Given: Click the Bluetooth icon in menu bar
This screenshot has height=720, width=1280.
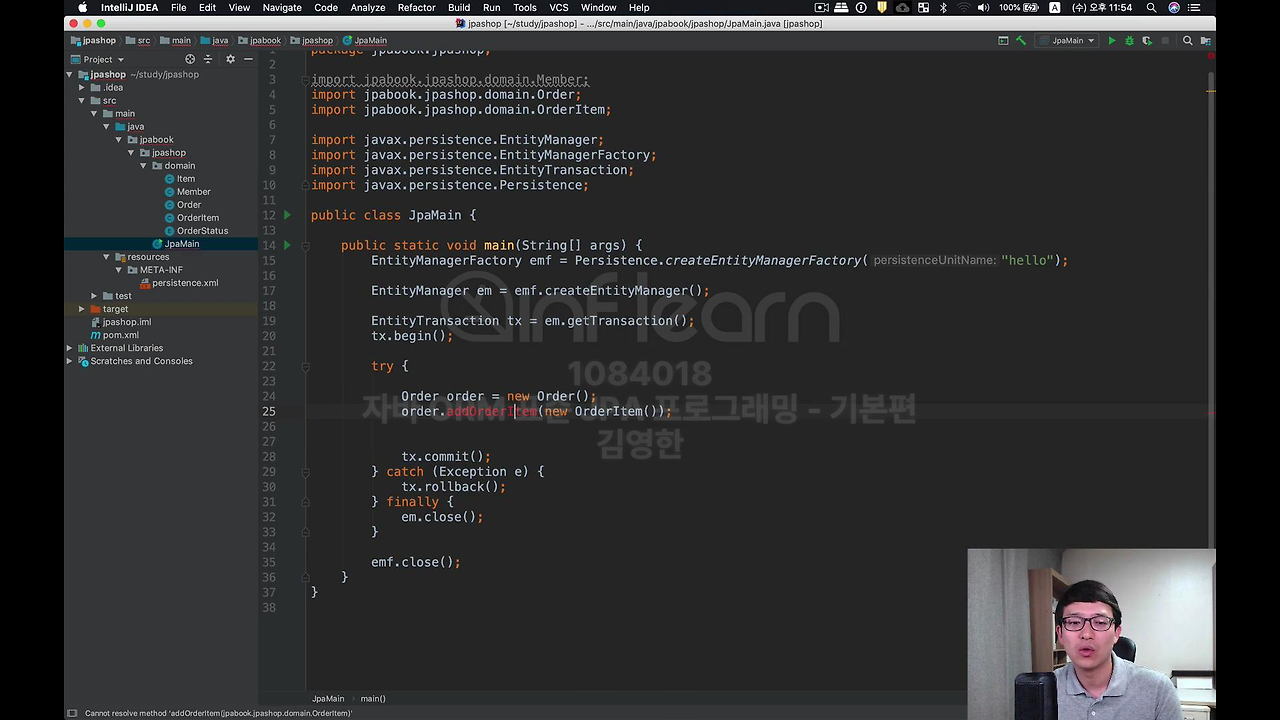Looking at the screenshot, I should [x=943, y=8].
